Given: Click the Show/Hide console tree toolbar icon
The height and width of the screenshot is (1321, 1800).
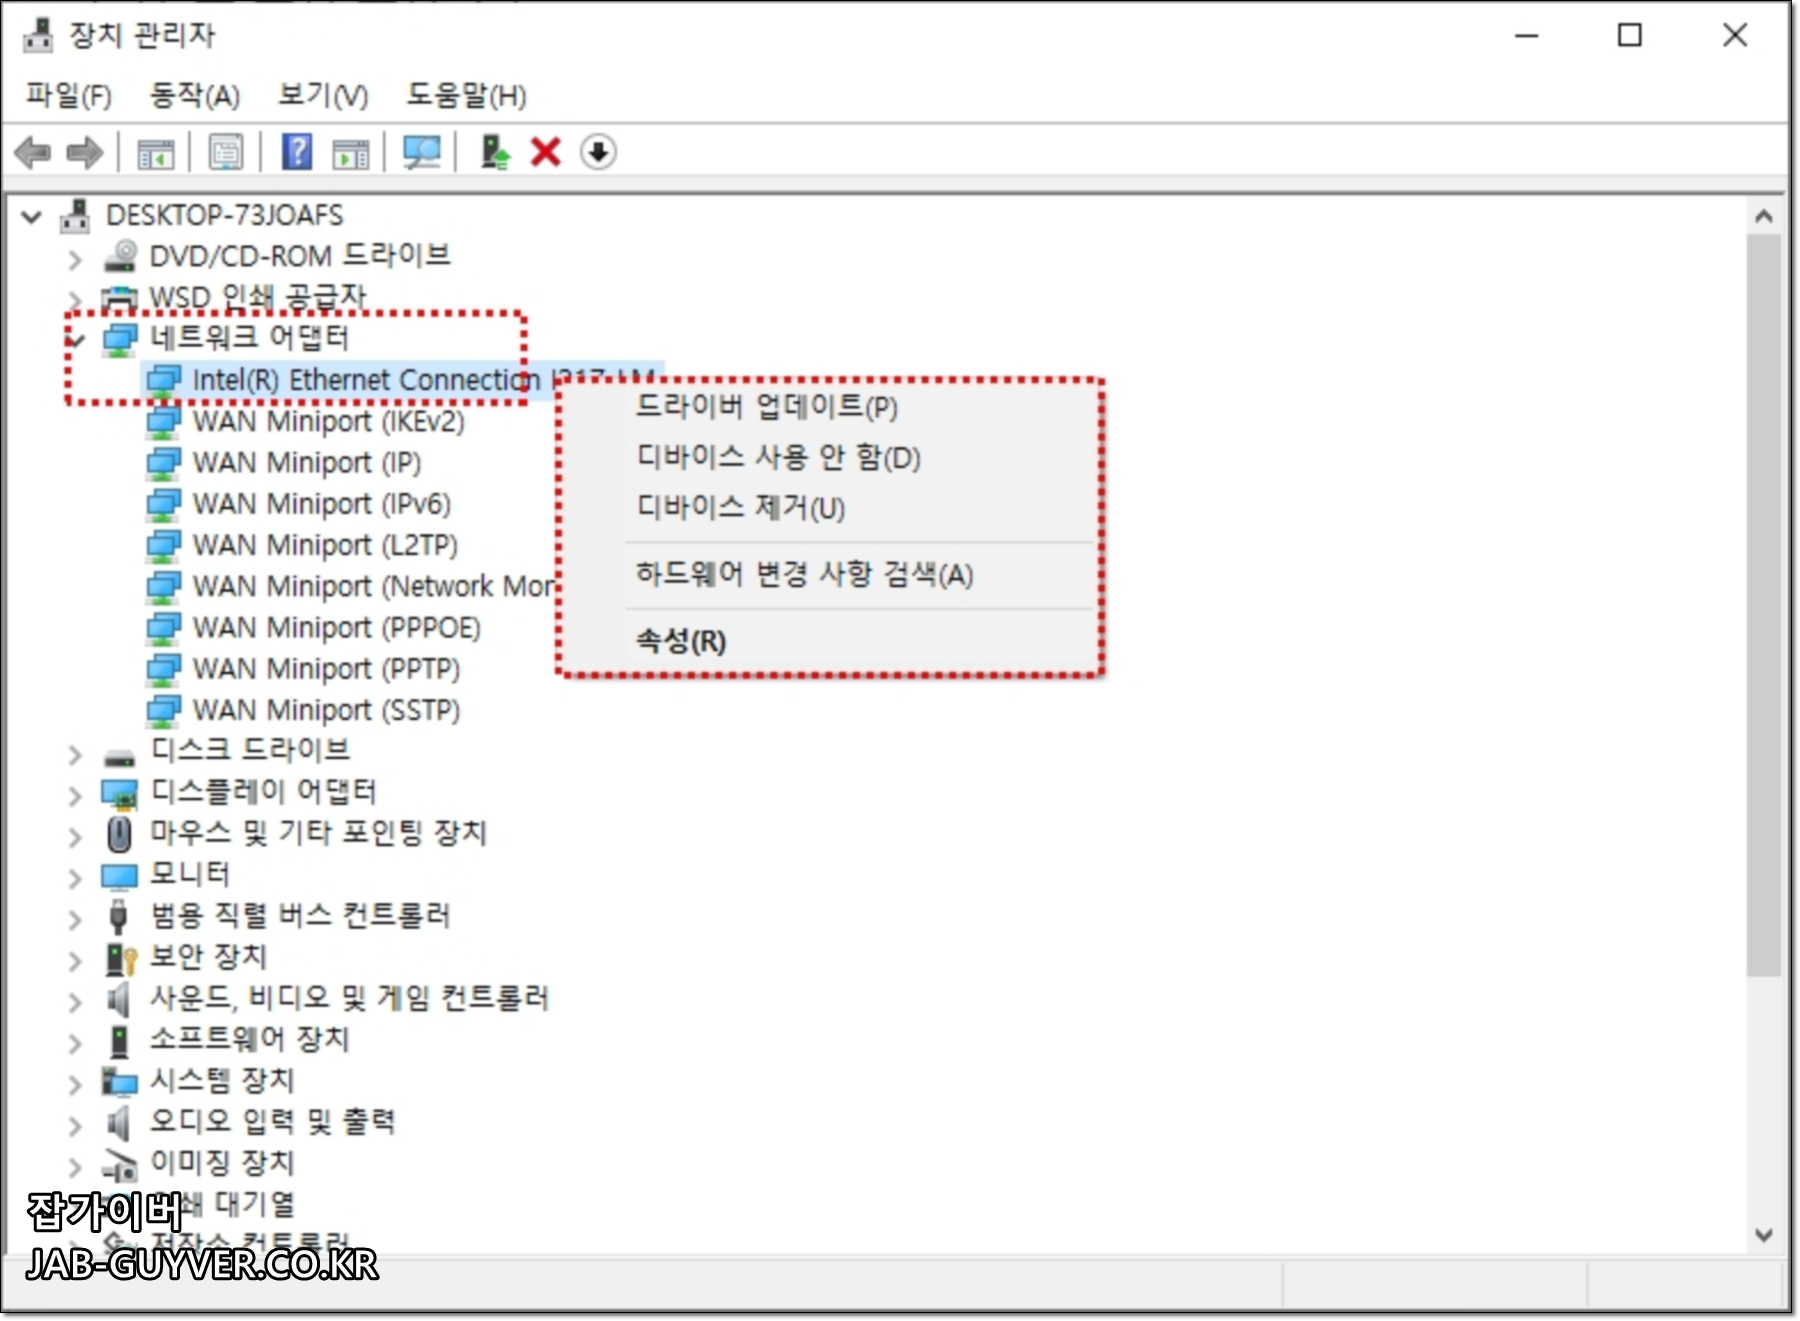Looking at the screenshot, I should [x=157, y=152].
